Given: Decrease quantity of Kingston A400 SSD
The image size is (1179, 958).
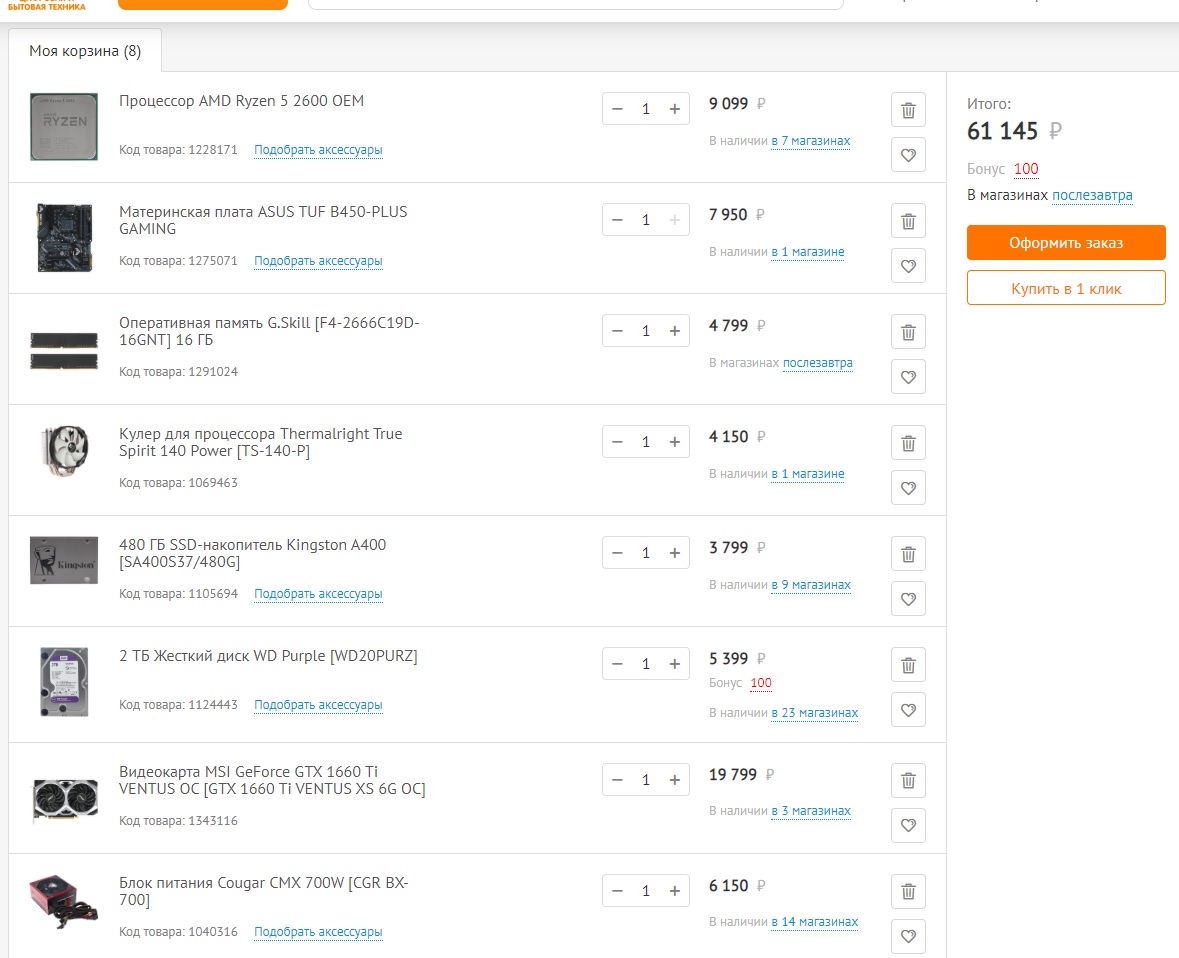Looking at the screenshot, I should click(617, 553).
